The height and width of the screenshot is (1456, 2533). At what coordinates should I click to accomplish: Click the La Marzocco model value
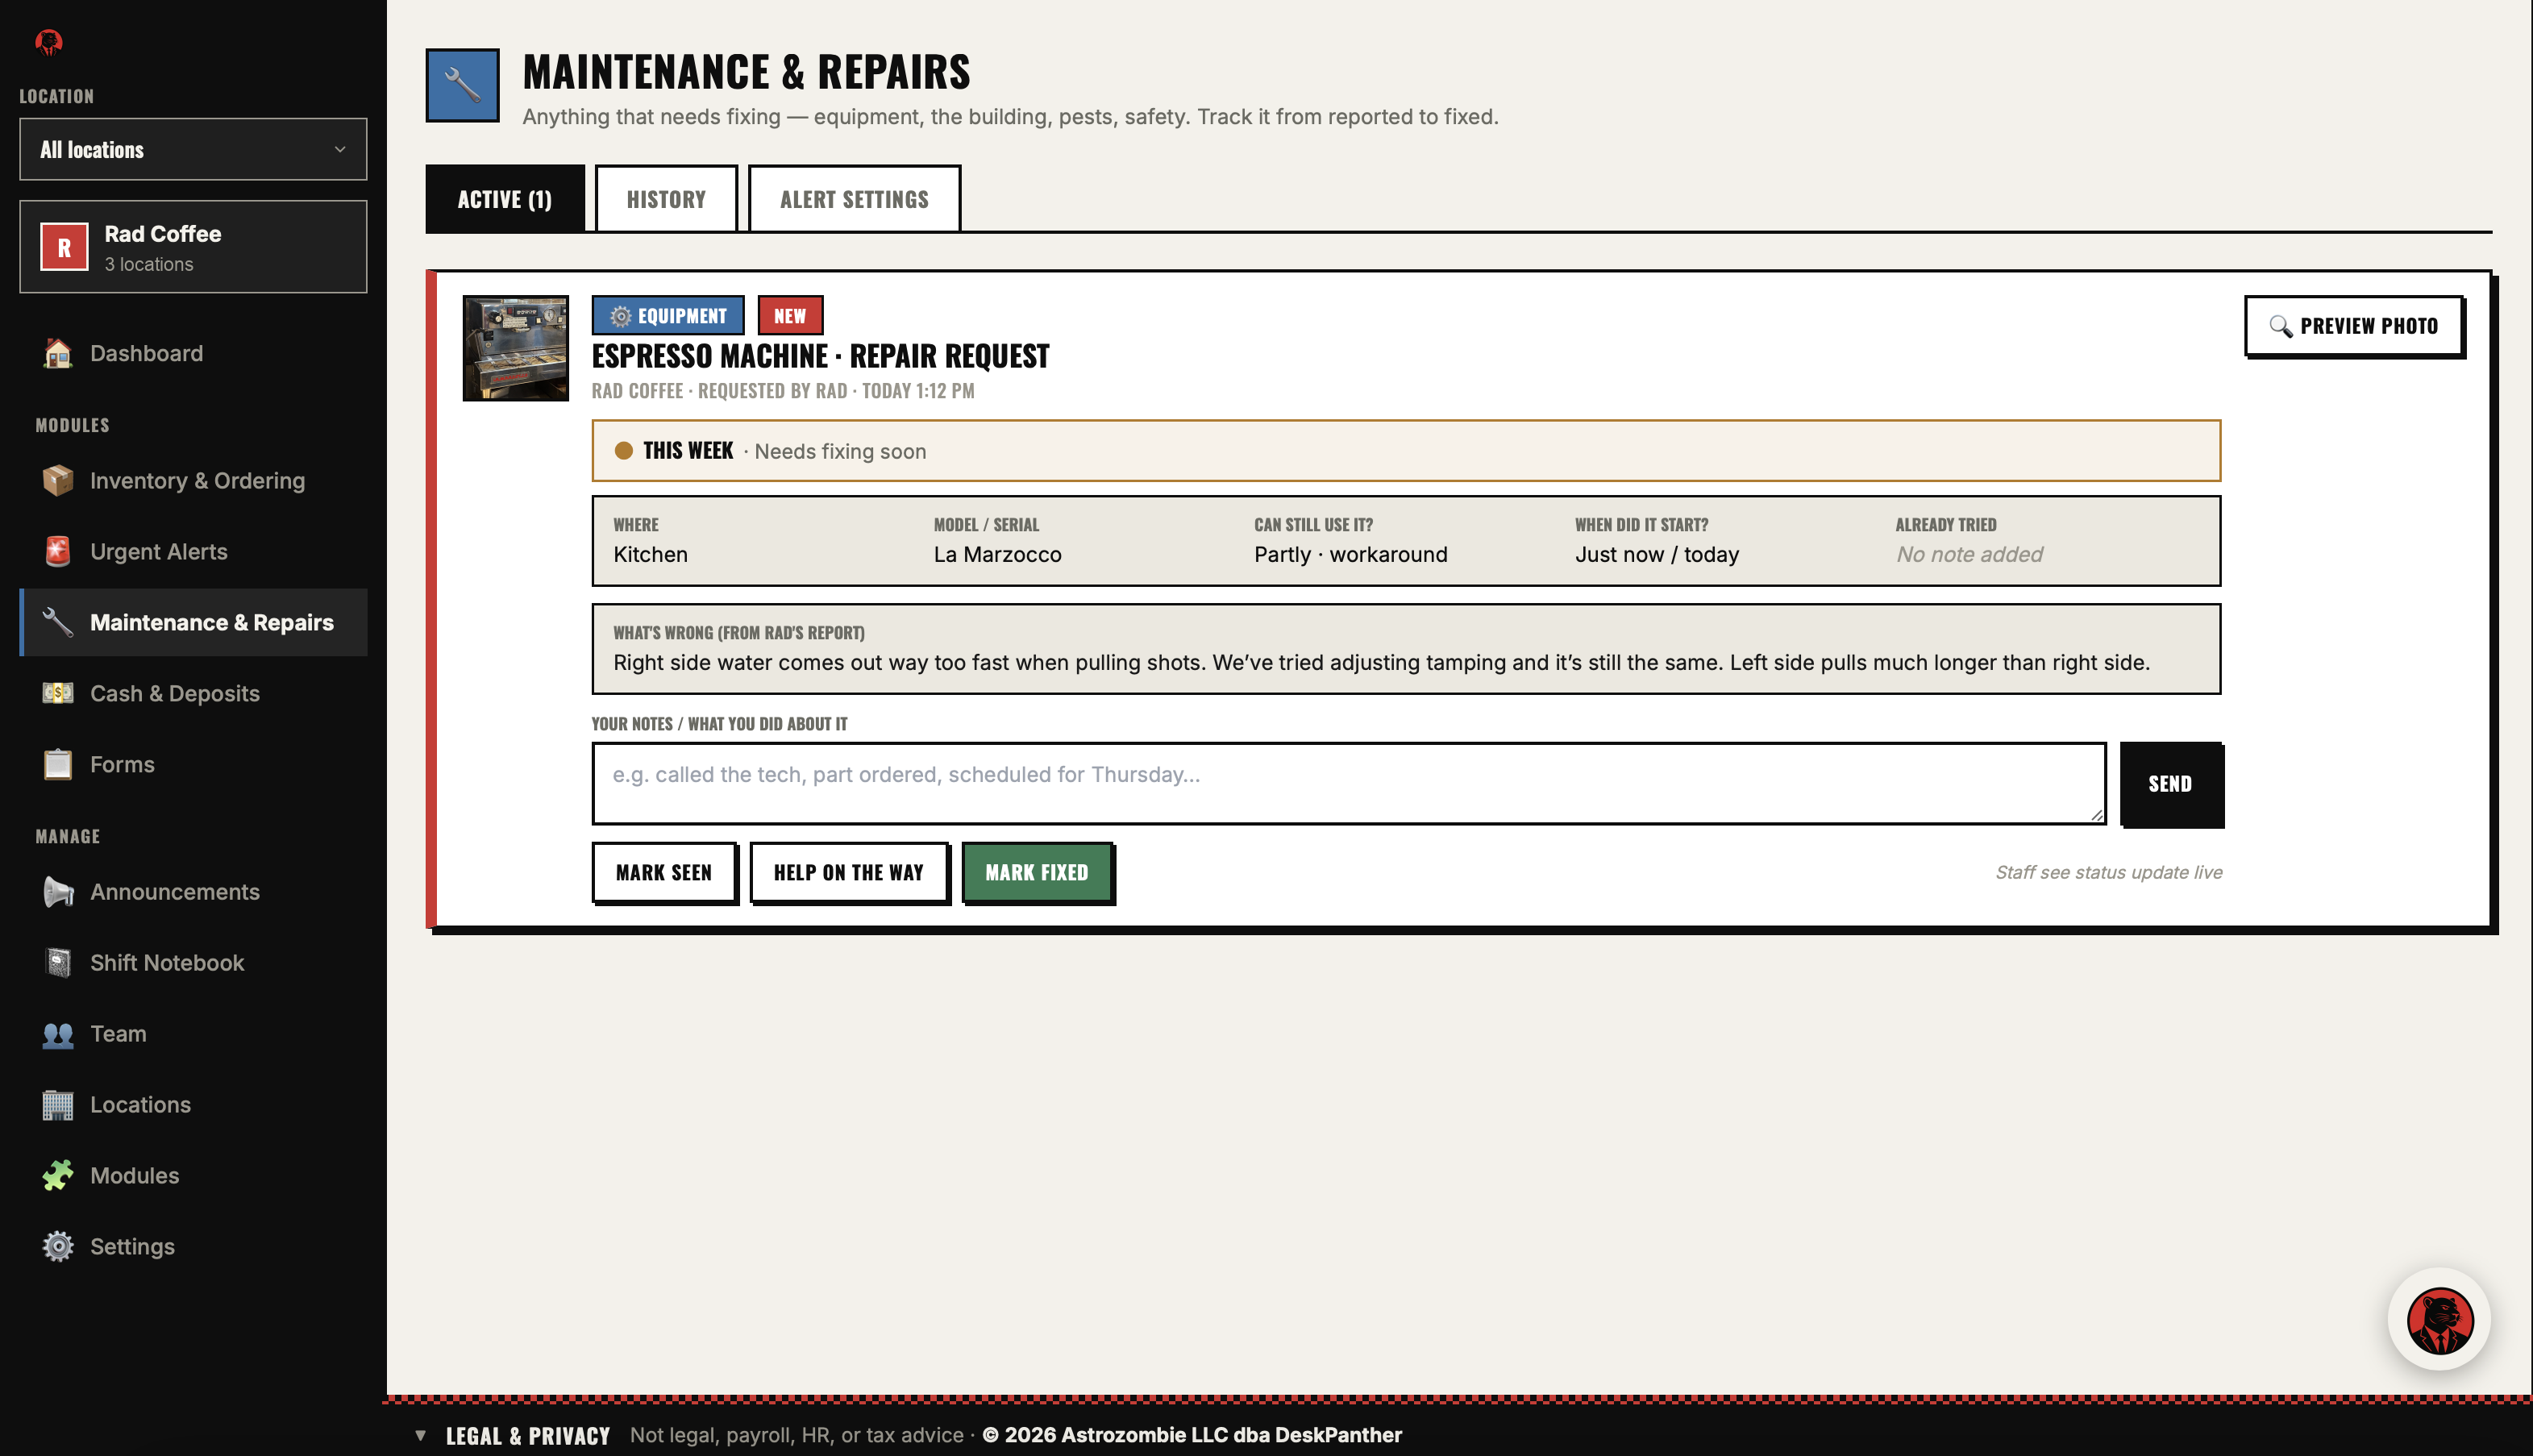[x=997, y=554]
